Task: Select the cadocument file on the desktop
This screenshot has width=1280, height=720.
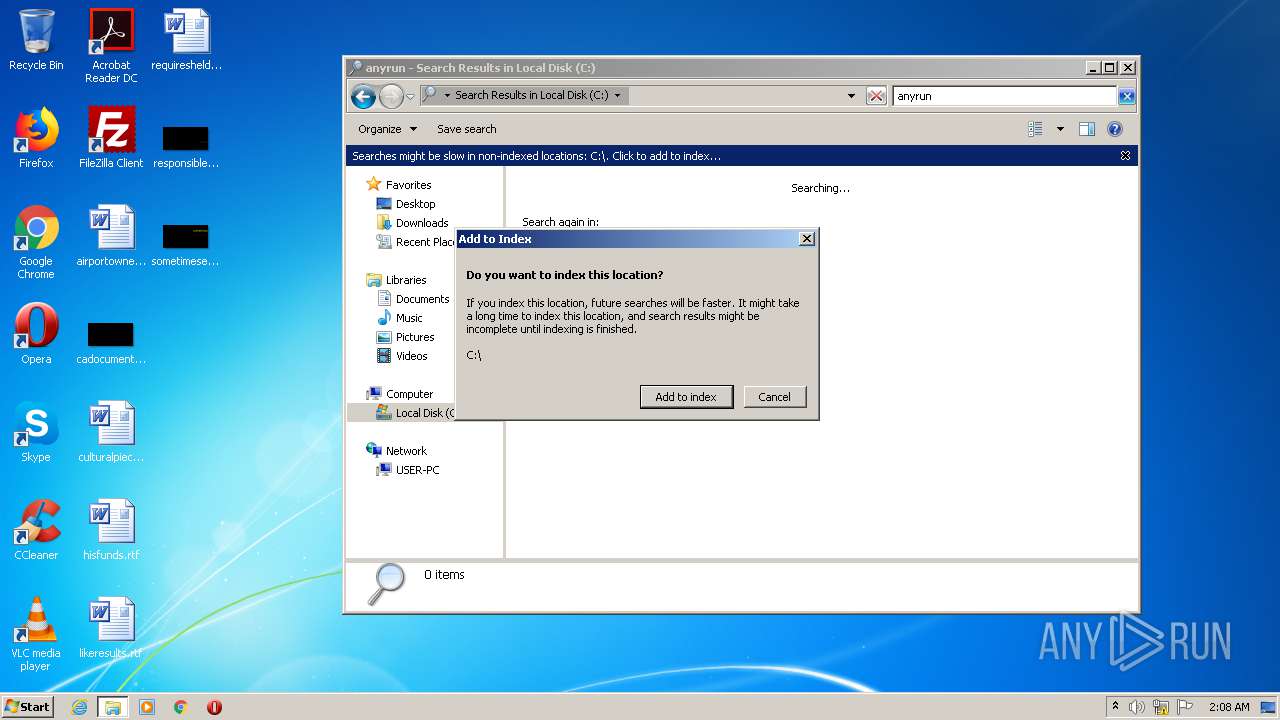Action: 111,342
